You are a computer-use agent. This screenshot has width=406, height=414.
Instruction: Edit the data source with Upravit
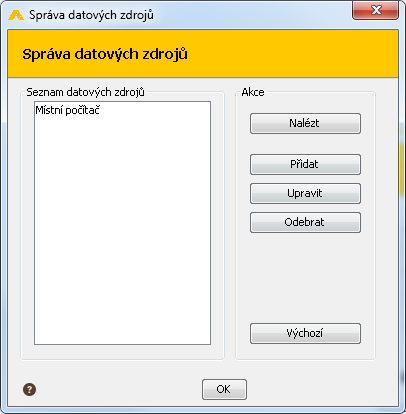point(305,193)
